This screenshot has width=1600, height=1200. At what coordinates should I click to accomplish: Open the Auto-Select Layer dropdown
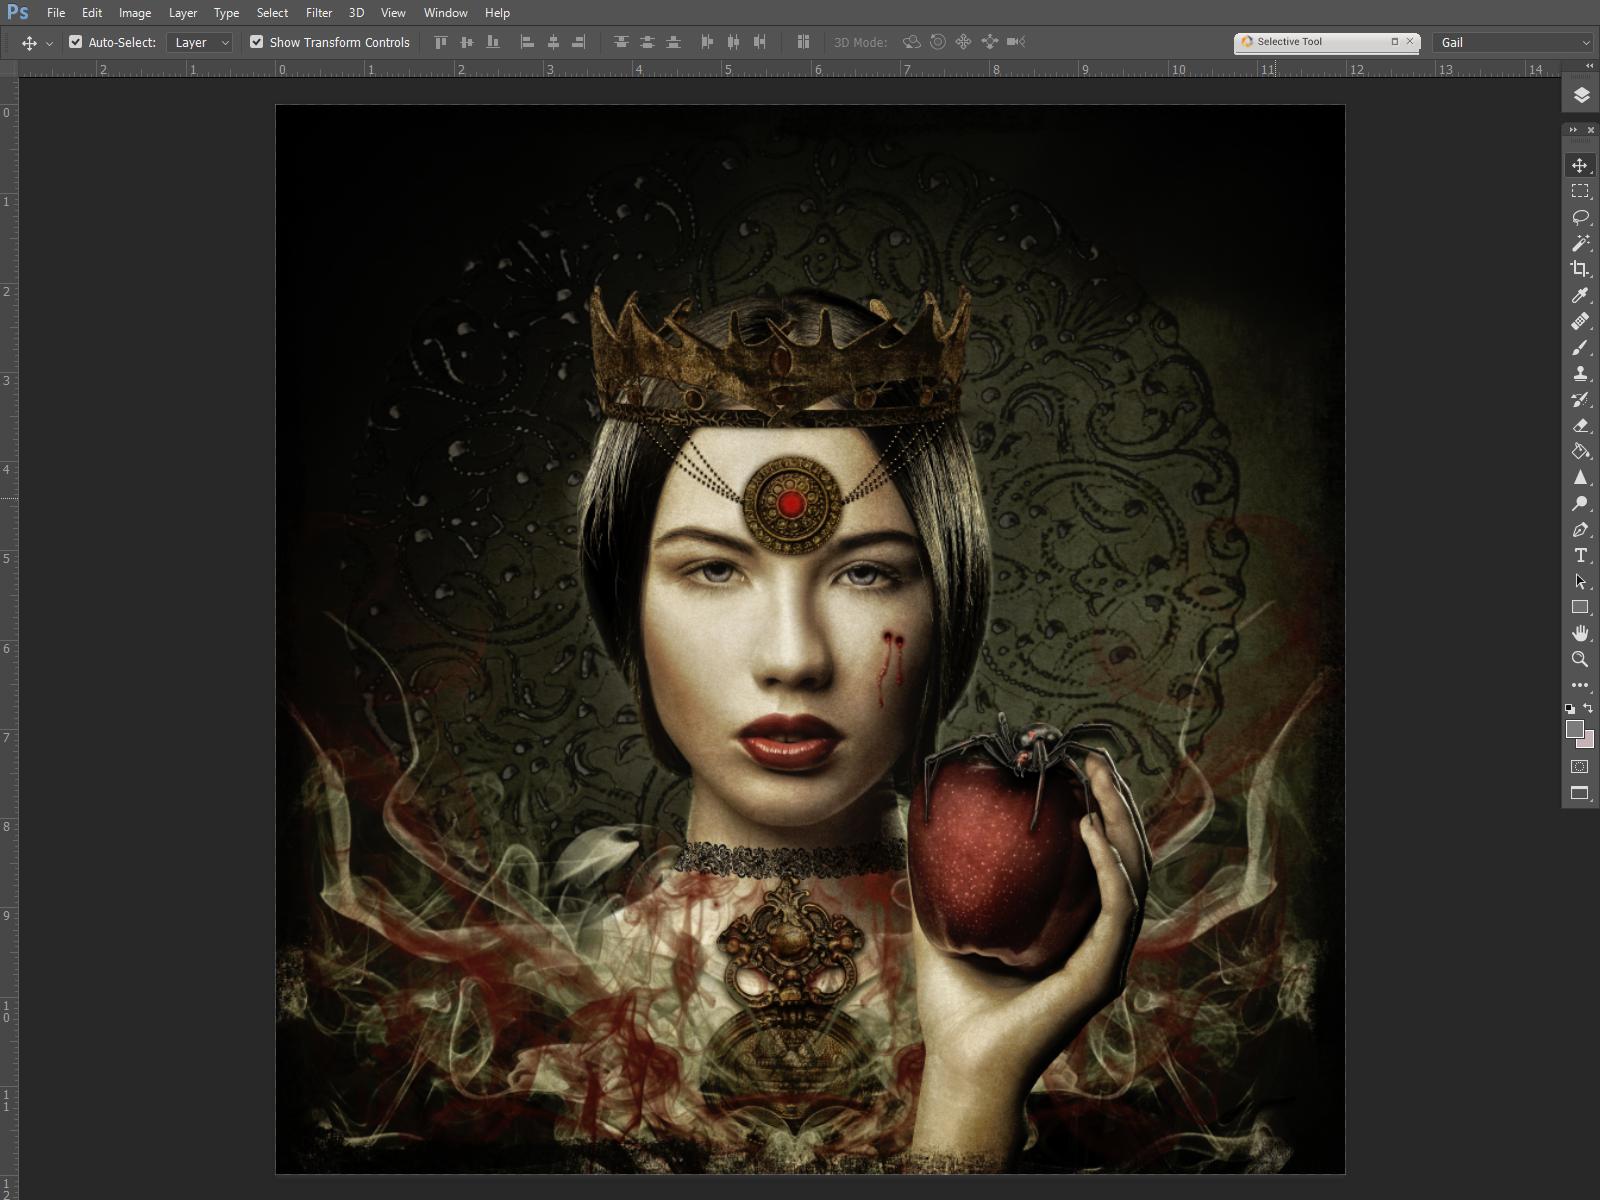[198, 42]
